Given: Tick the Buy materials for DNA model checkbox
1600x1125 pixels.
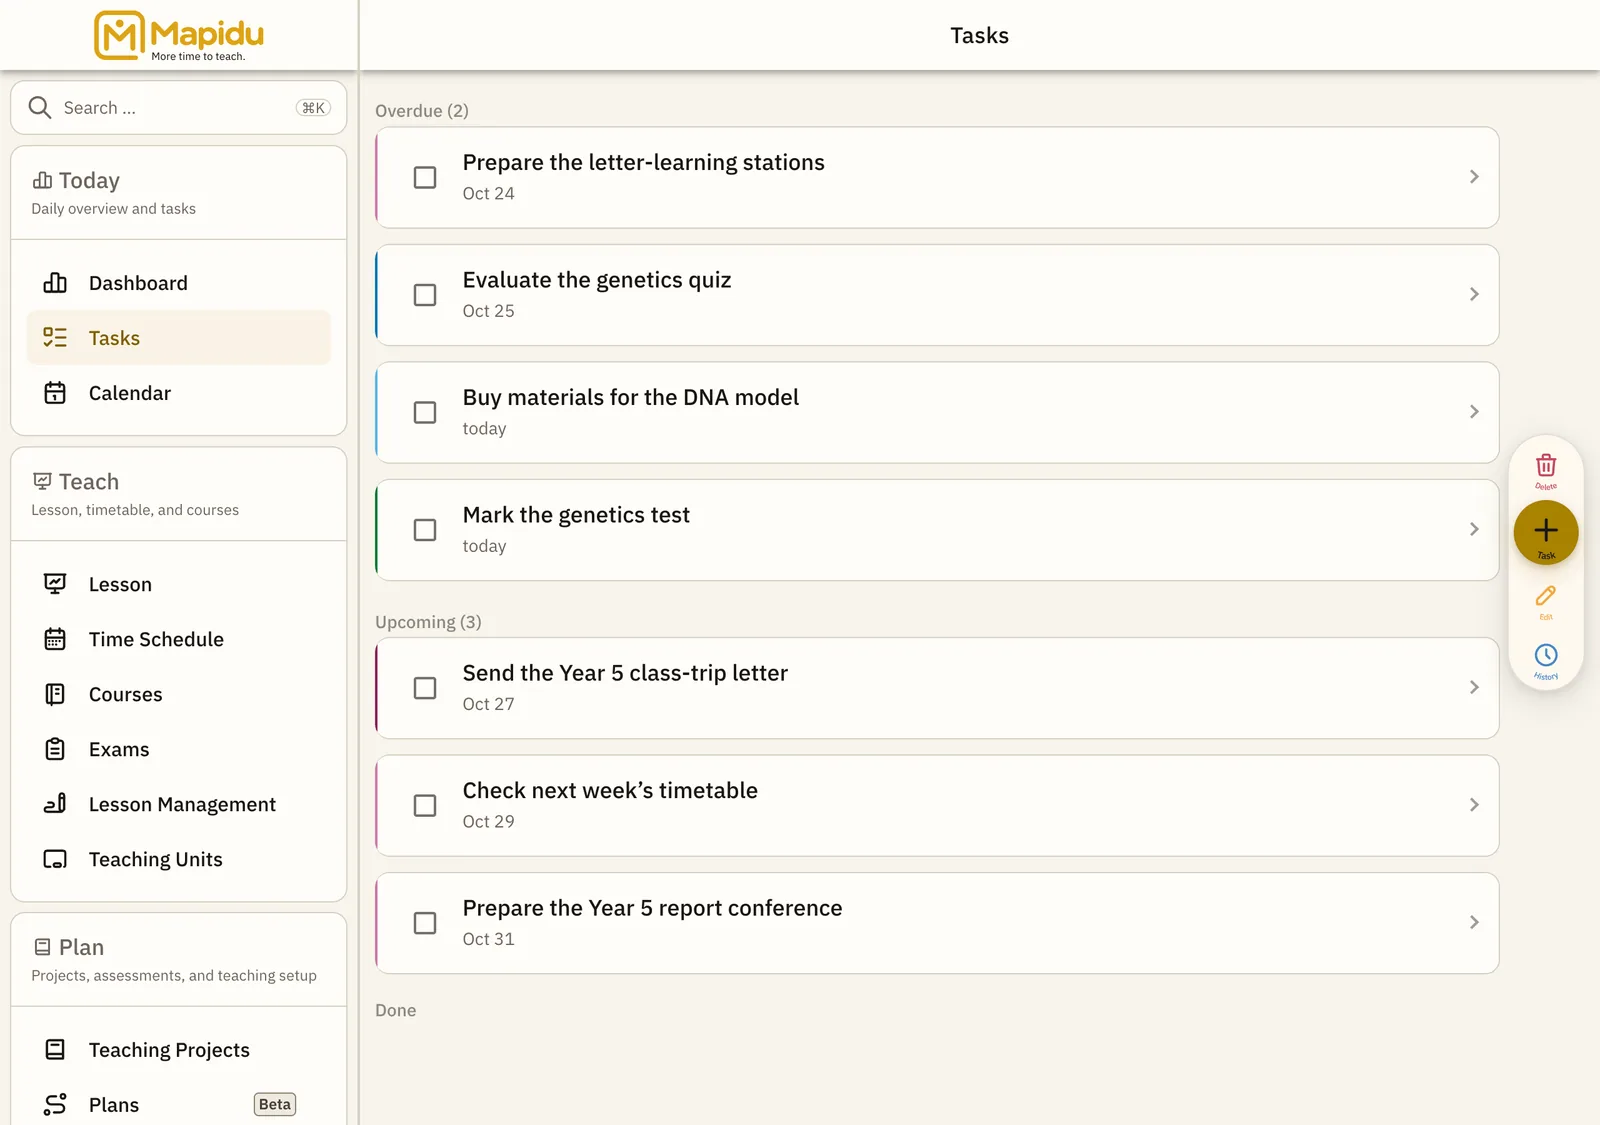Looking at the screenshot, I should tap(425, 412).
